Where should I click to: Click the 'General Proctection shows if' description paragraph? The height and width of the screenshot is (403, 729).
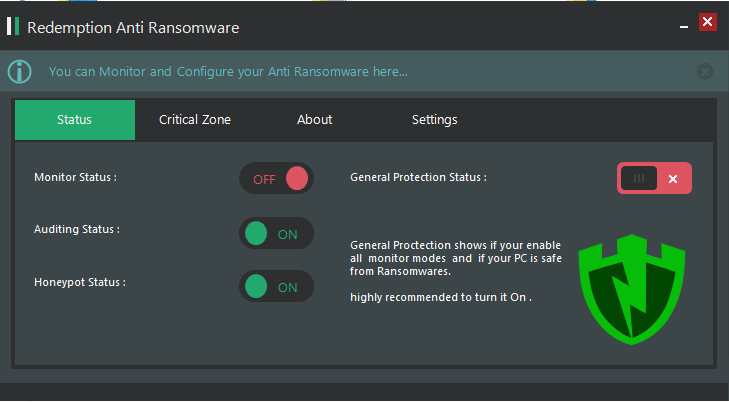pyautogui.click(x=456, y=258)
